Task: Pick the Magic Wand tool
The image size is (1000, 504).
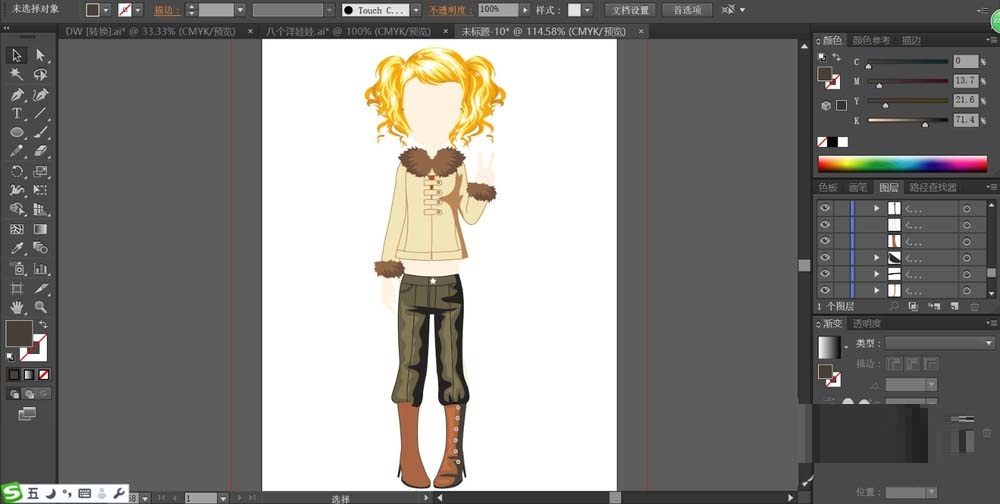Action: point(17,75)
